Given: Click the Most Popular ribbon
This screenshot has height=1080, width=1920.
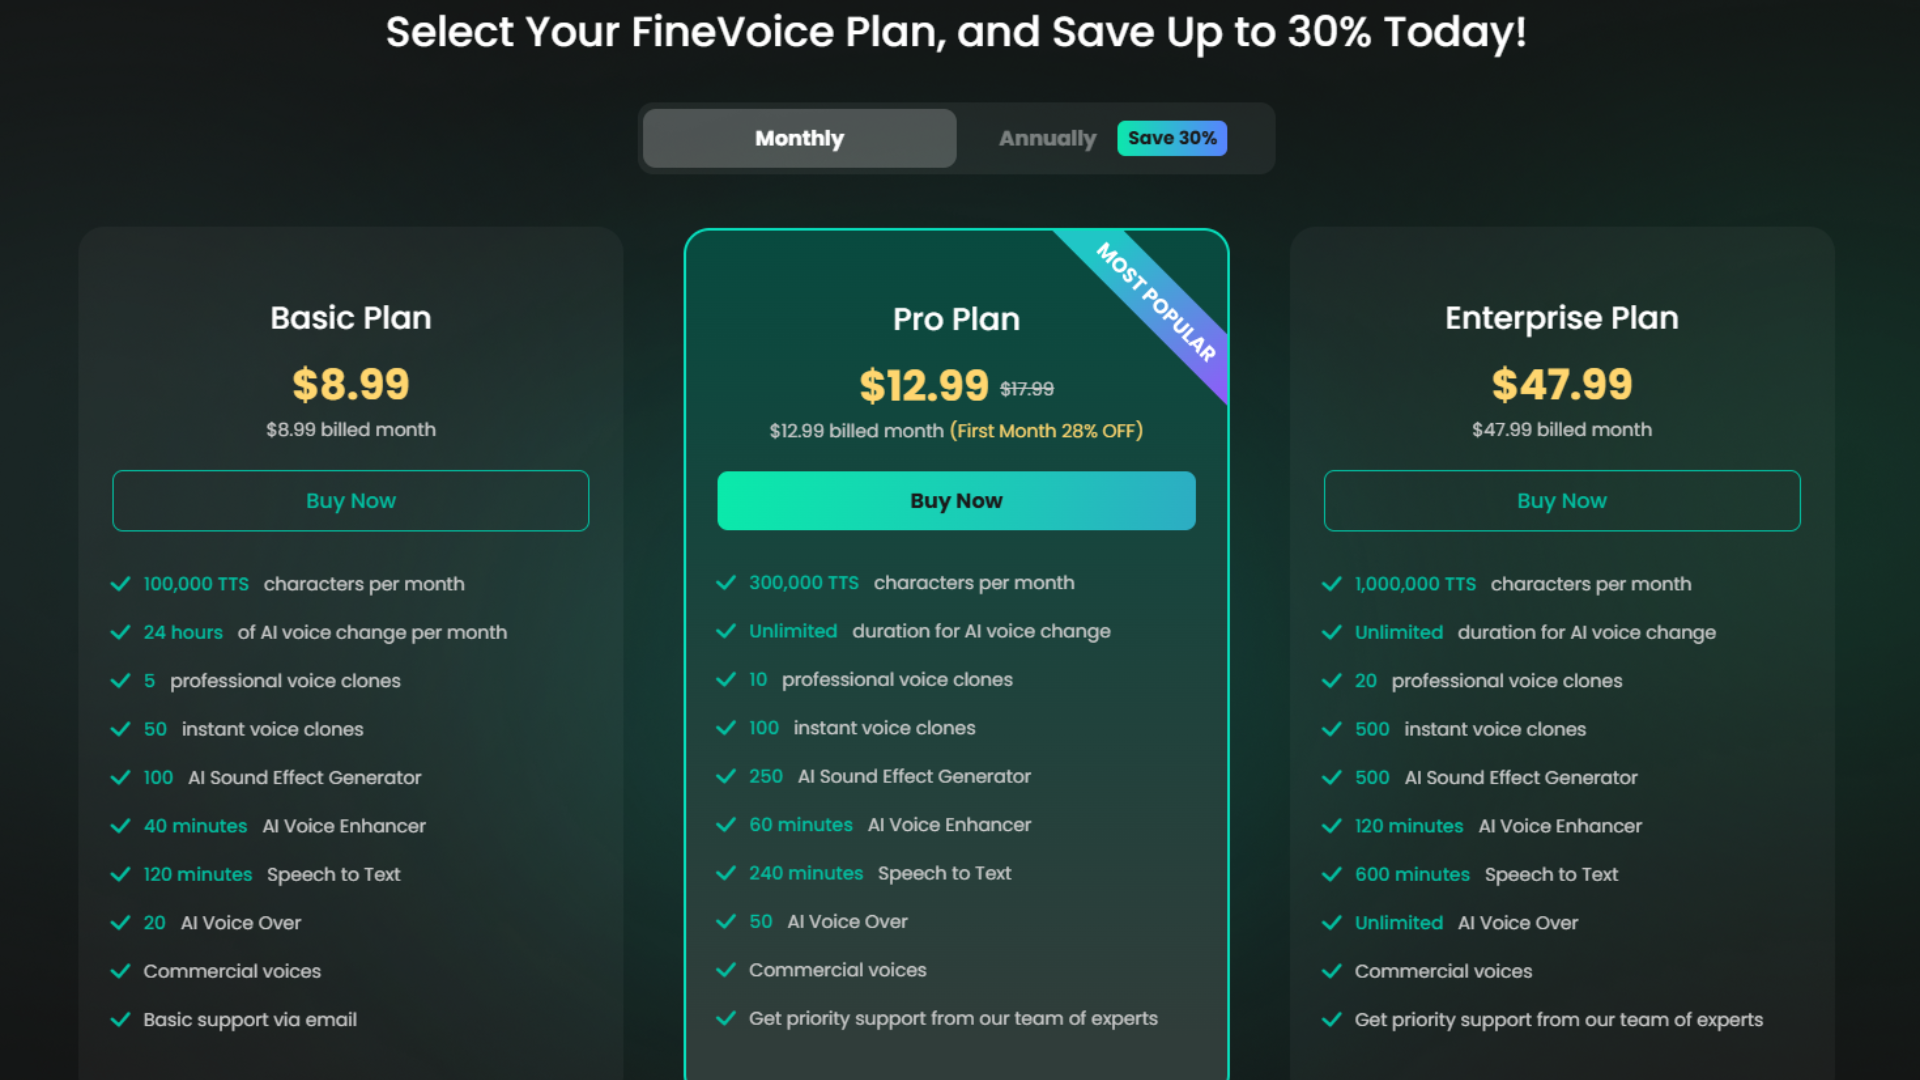Looking at the screenshot, I should (x=1156, y=302).
